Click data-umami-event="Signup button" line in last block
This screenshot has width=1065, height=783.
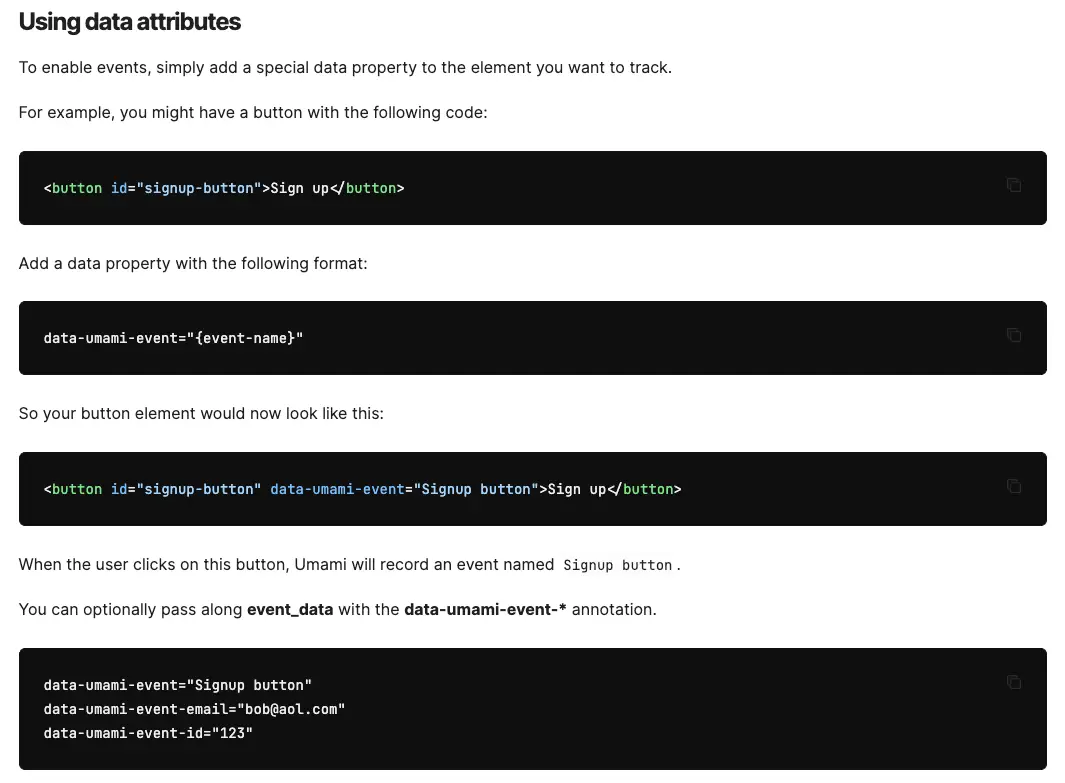[178, 685]
